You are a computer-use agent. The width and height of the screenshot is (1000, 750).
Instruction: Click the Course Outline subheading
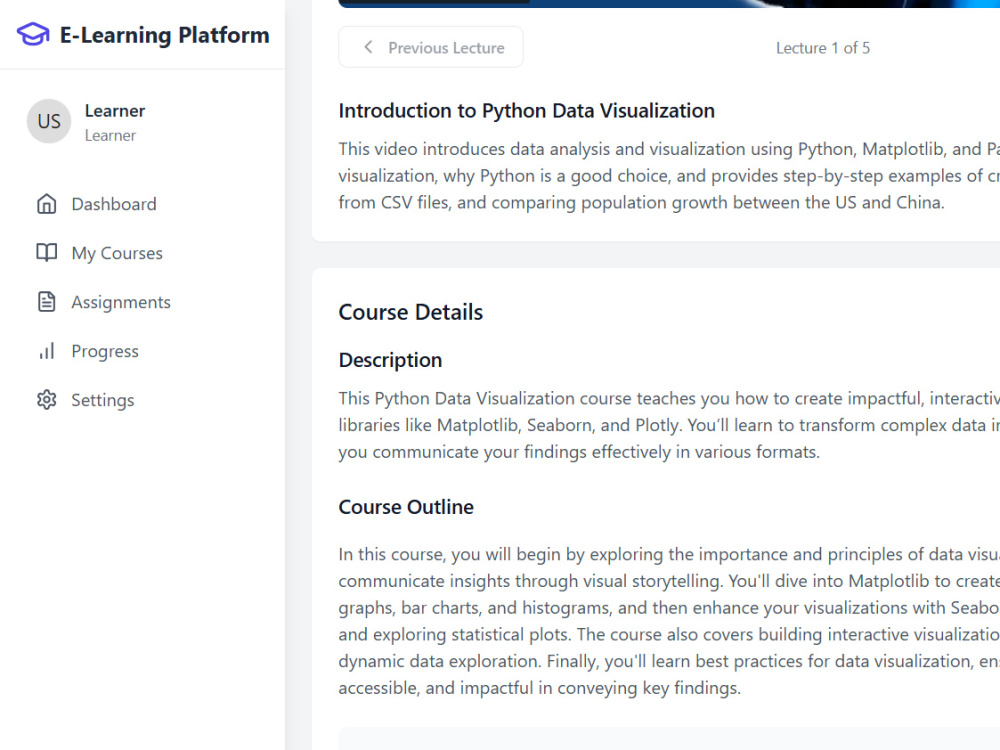(406, 507)
